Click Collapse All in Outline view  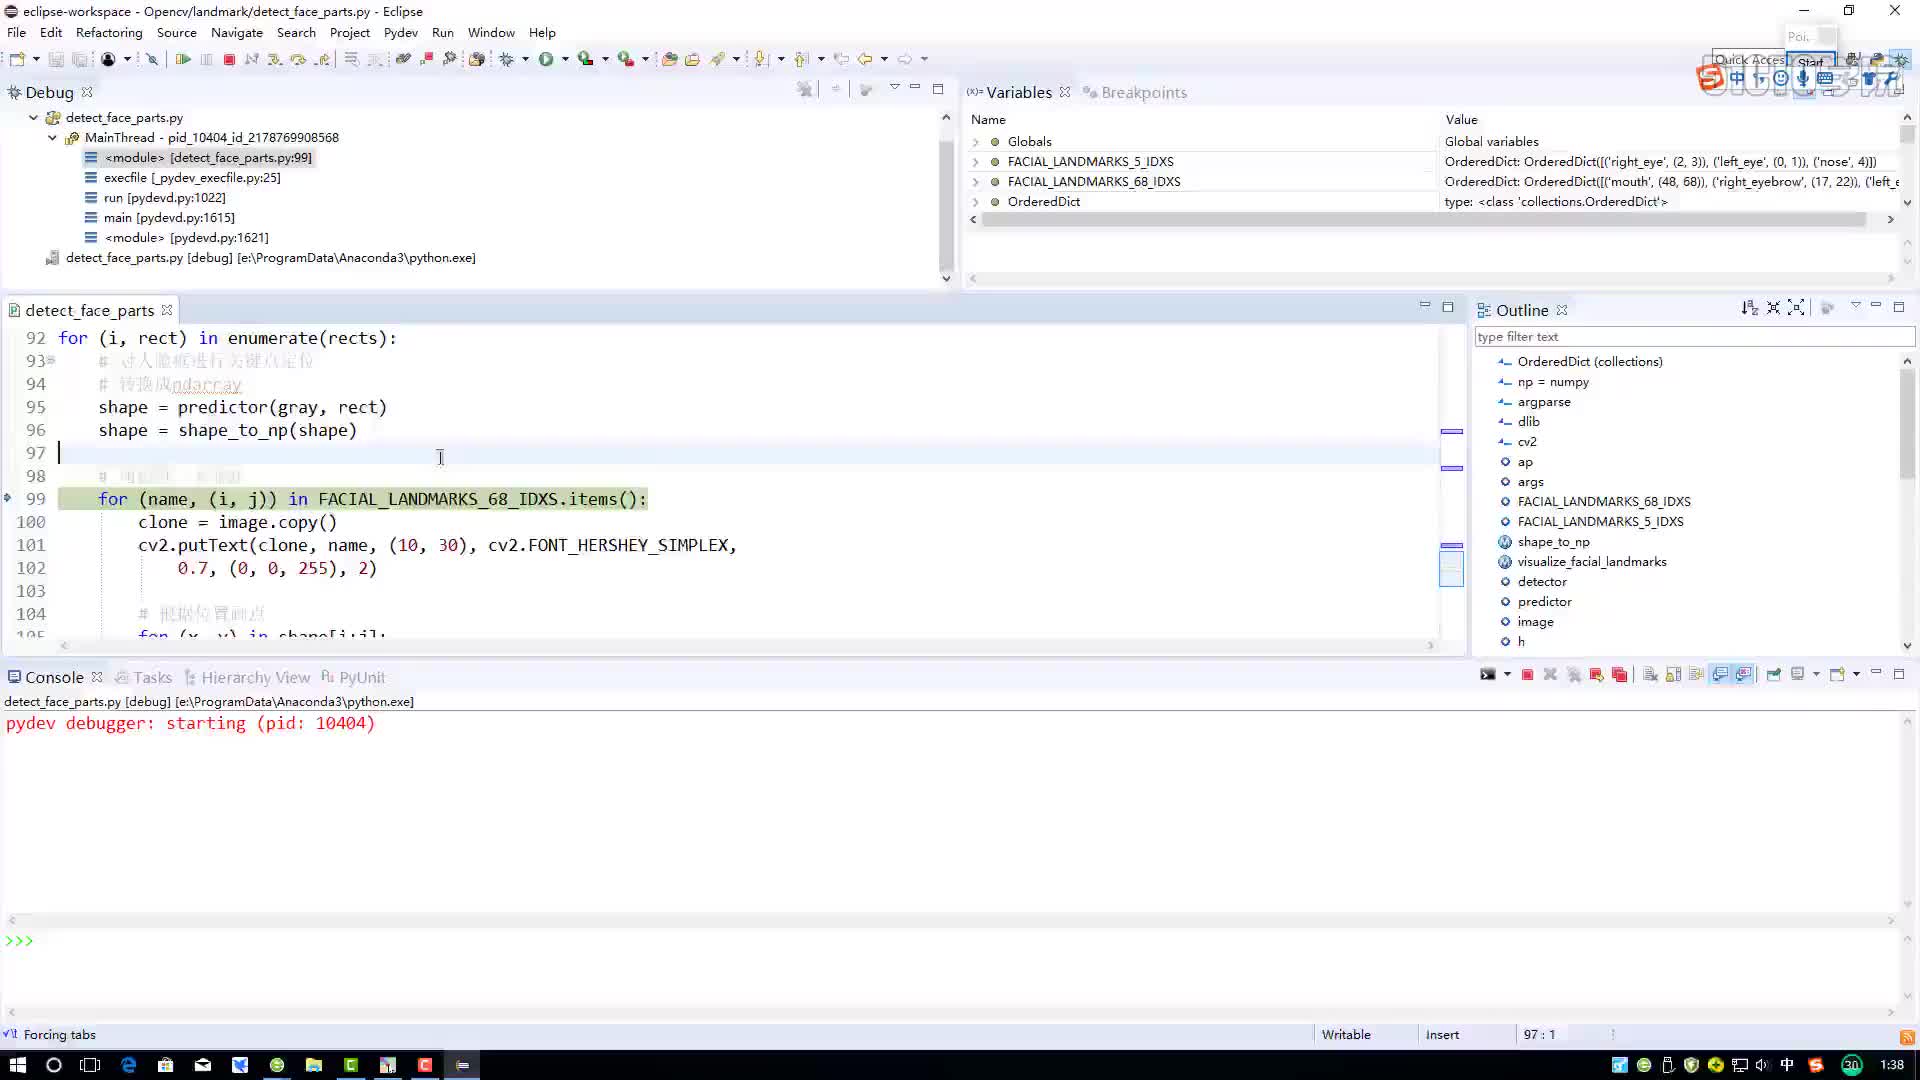(x=1773, y=308)
